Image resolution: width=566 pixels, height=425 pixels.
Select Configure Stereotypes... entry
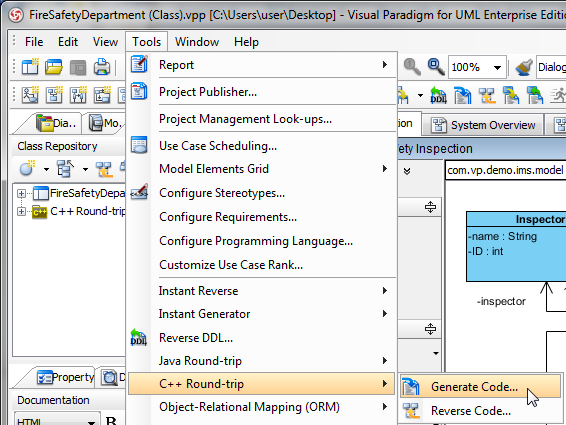(x=262, y=193)
